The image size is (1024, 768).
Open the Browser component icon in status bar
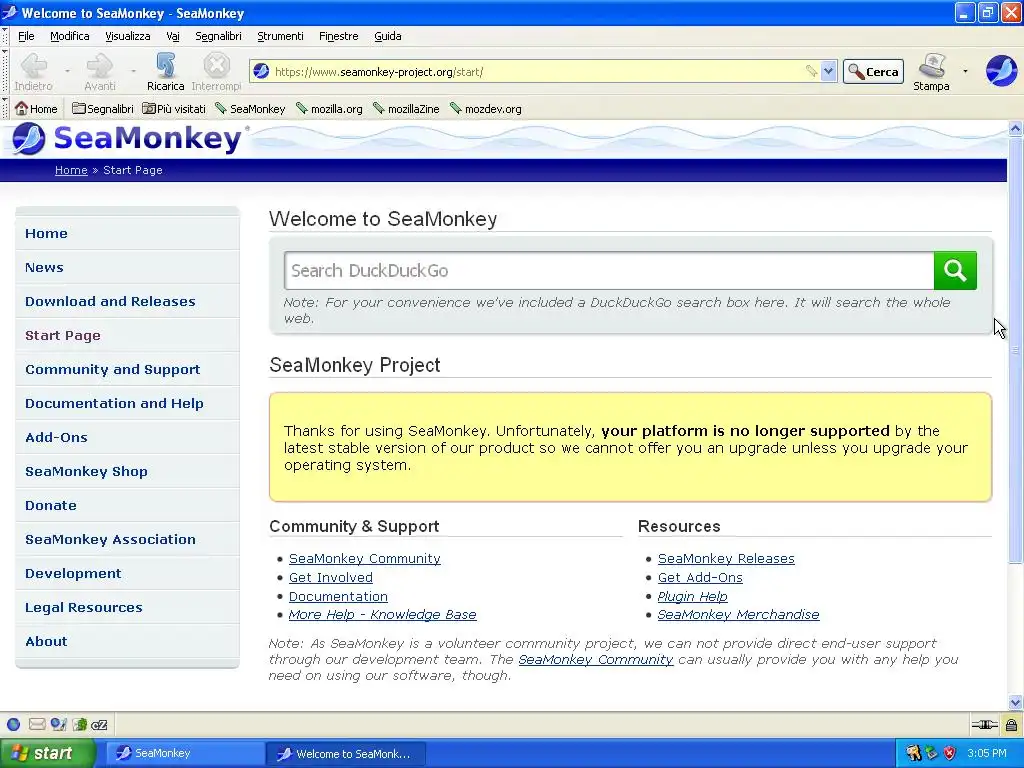(x=13, y=724)
